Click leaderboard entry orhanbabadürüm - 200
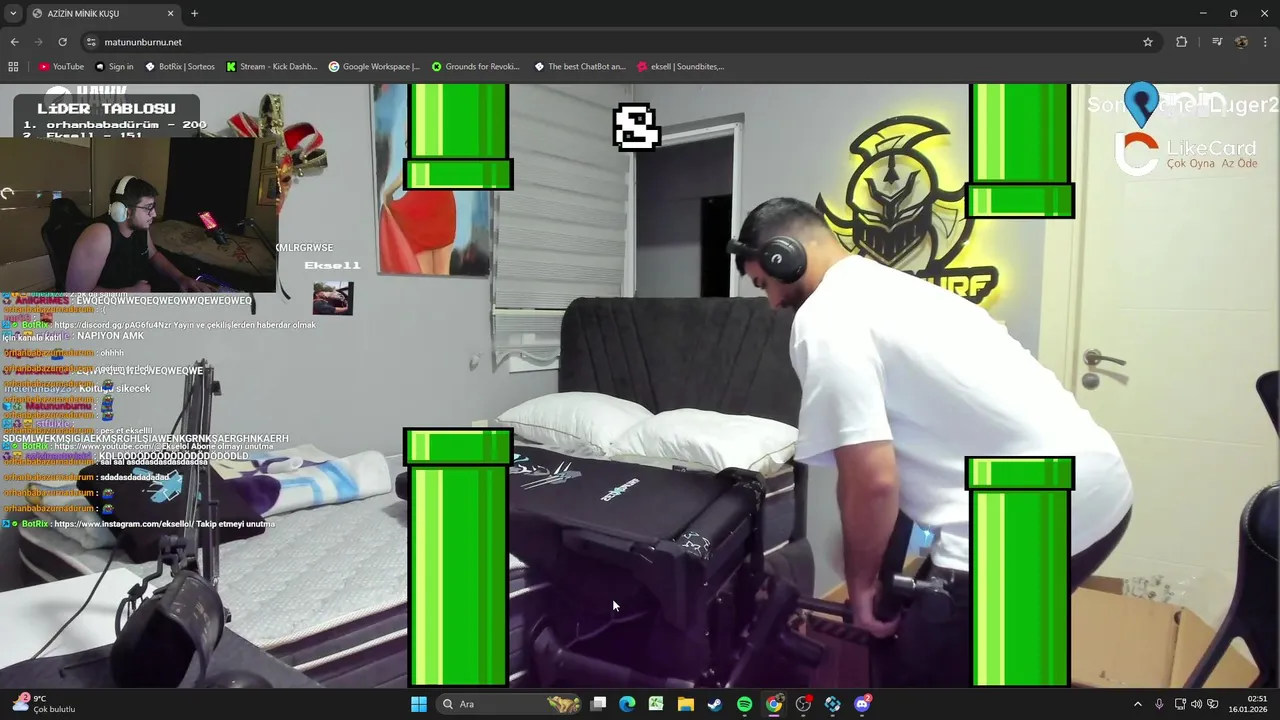Viewport: 1280px width, 720px height. click(115, 125)
